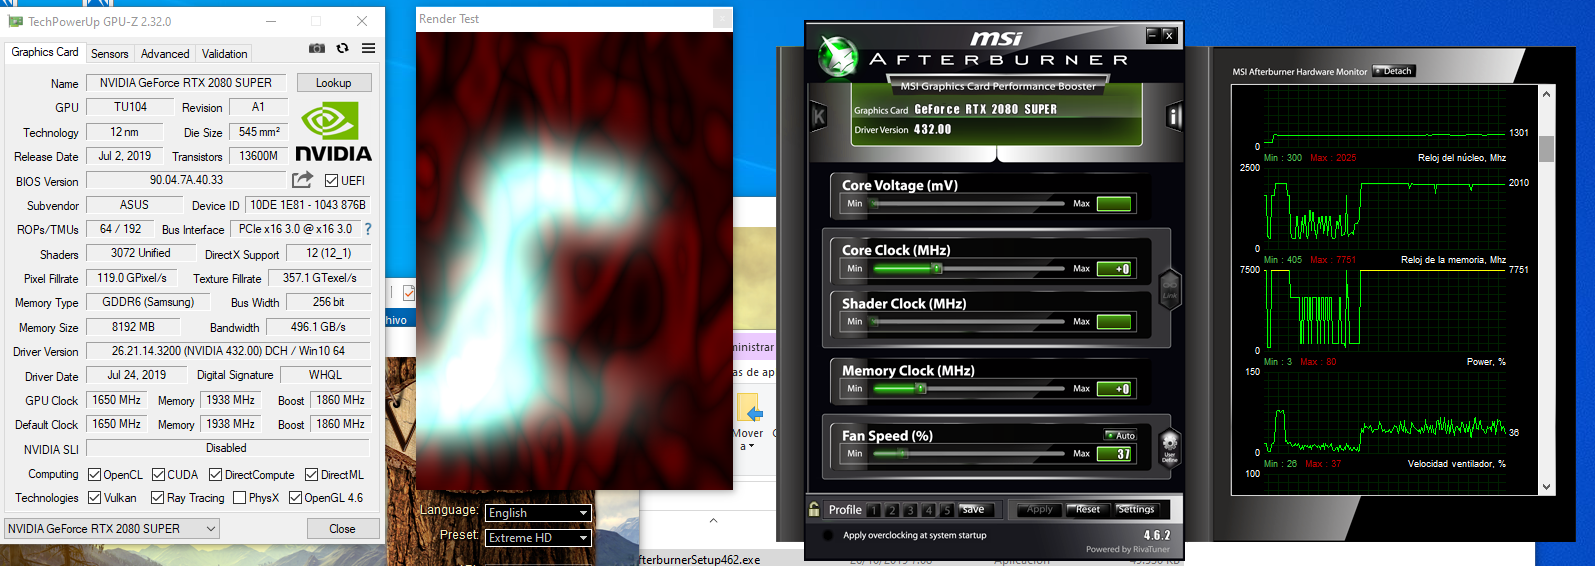Click the NVIDIA logo in GPU-Z
Viewport: 1595px width, 566px height.
point(333,131)
